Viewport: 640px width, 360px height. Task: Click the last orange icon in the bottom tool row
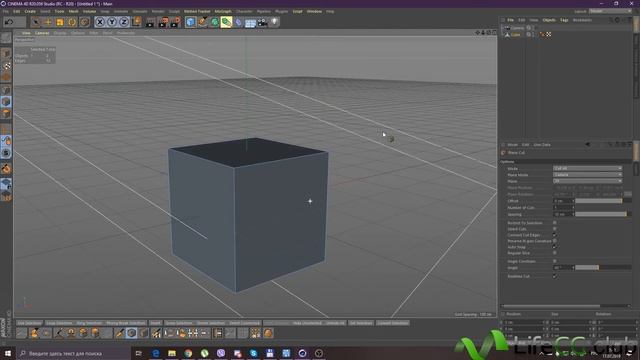[268, 333]
